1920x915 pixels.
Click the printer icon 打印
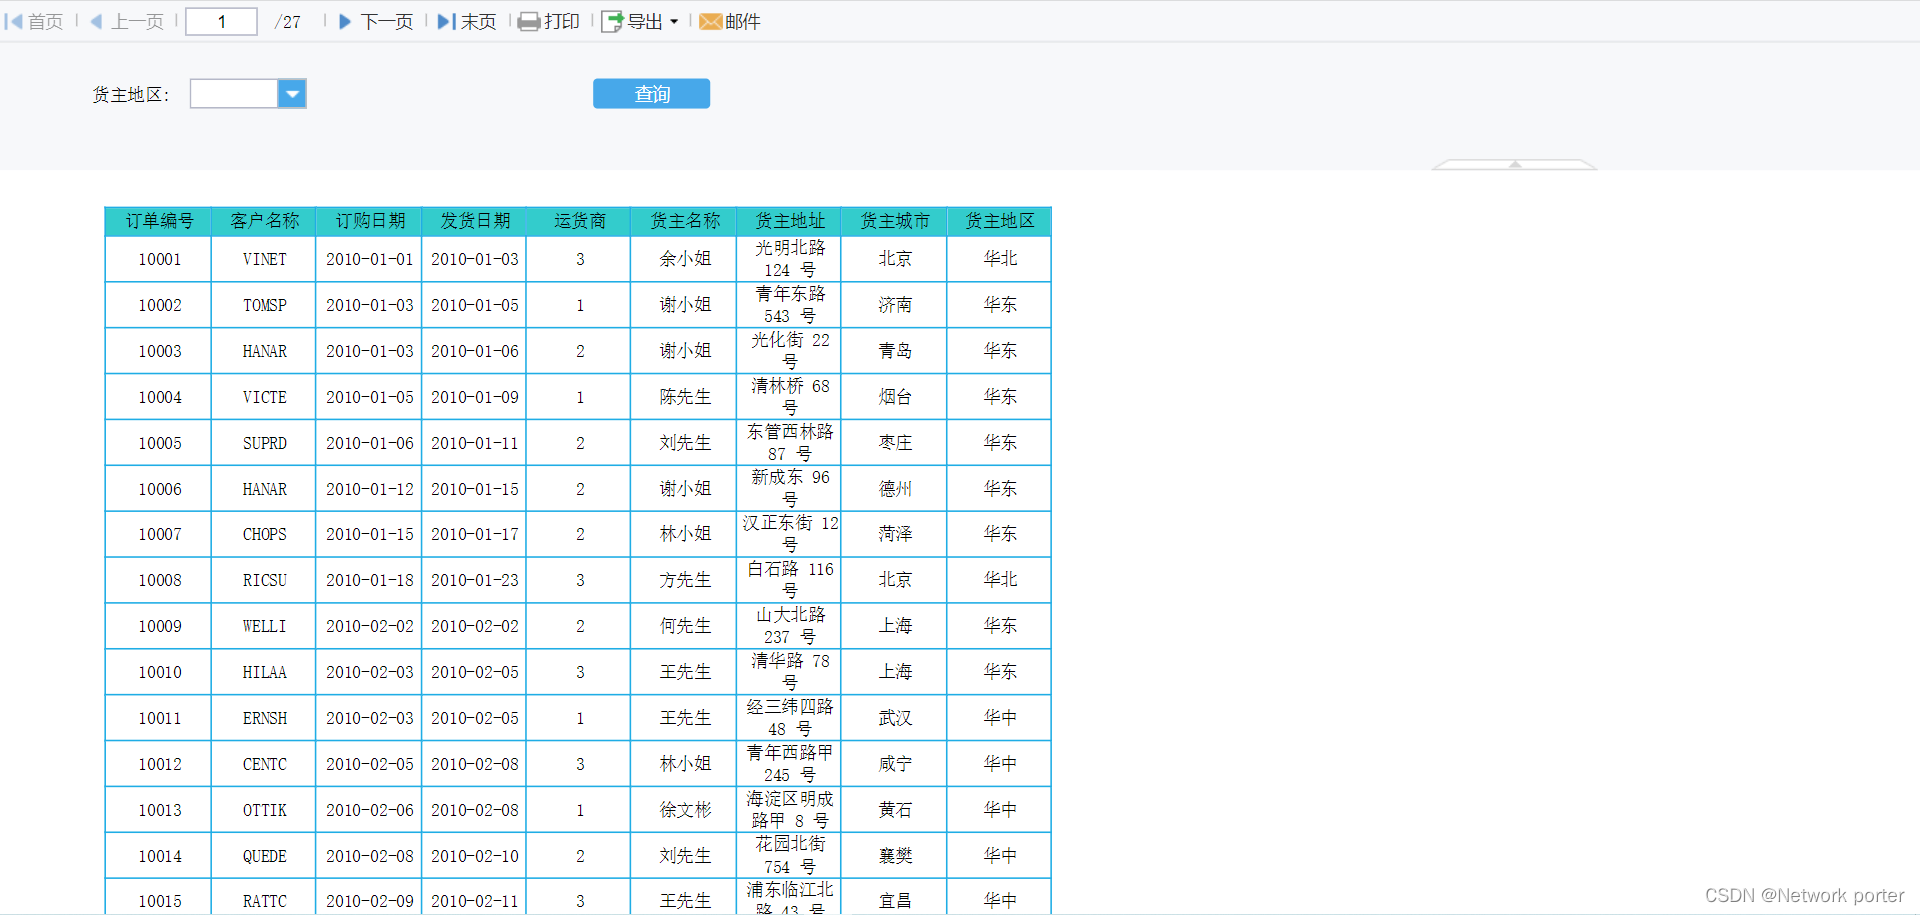pos(529,22)
